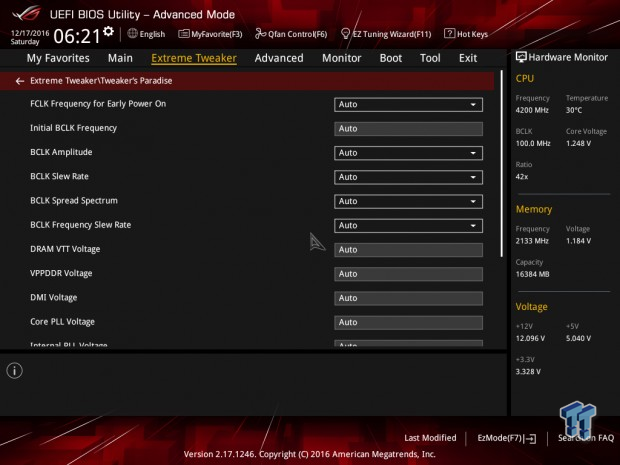Click the English language button

pos(146,34)
